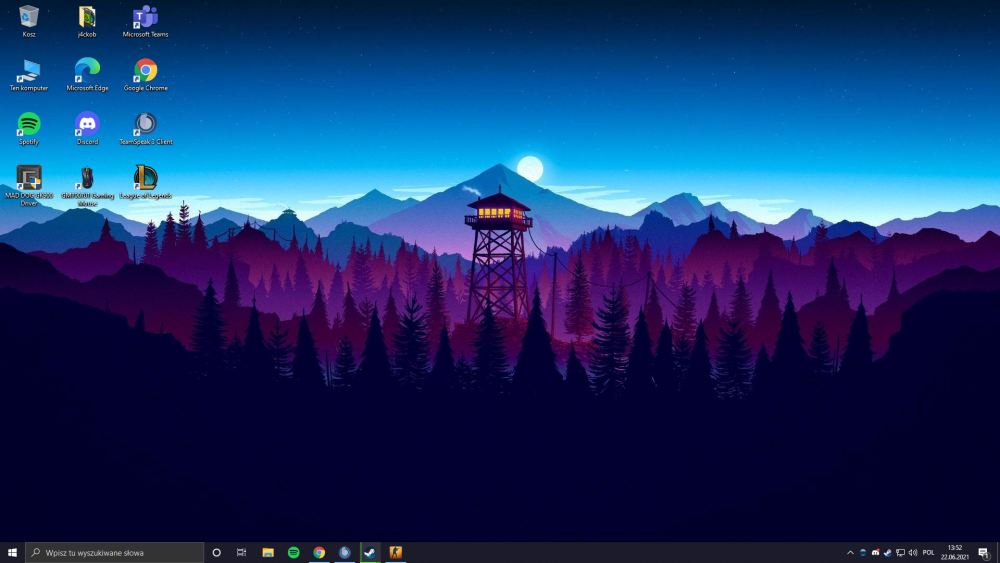Open the network status tray icon
Image resolution: width=1000 pixels, height=563 pixels.
coord(901,553)
